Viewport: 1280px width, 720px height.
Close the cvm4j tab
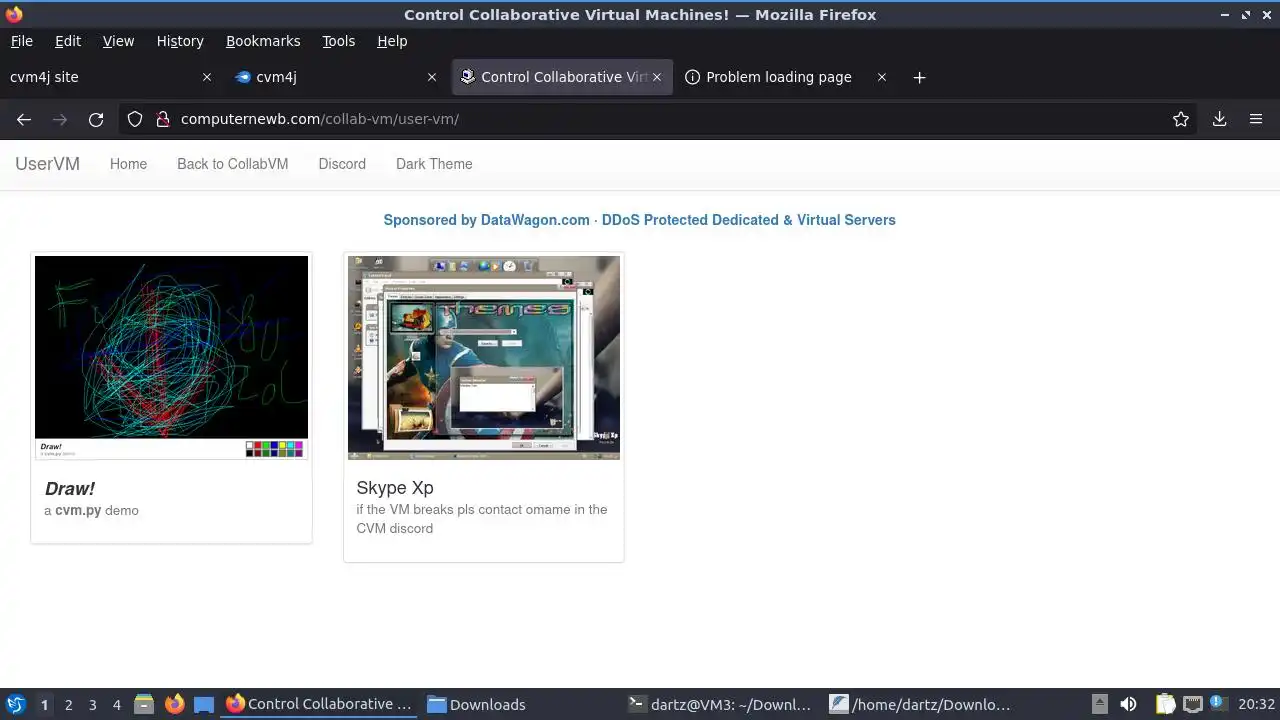pyautogui.click(x=432, y=77)
